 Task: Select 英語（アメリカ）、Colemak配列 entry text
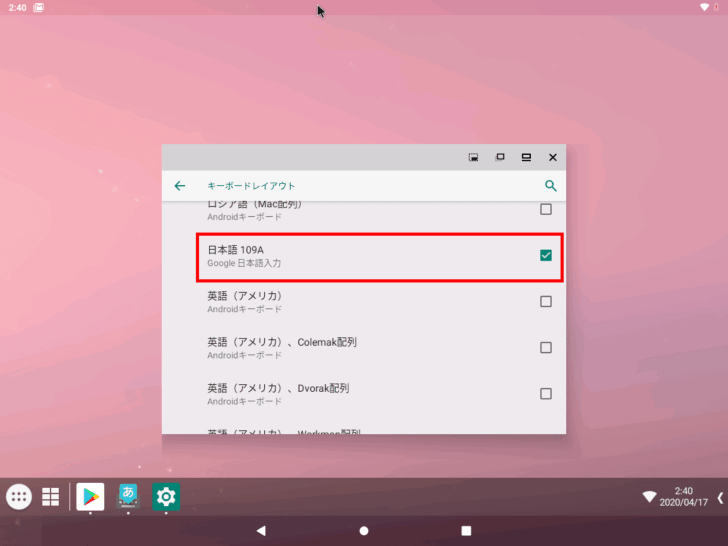pos(282,342)
